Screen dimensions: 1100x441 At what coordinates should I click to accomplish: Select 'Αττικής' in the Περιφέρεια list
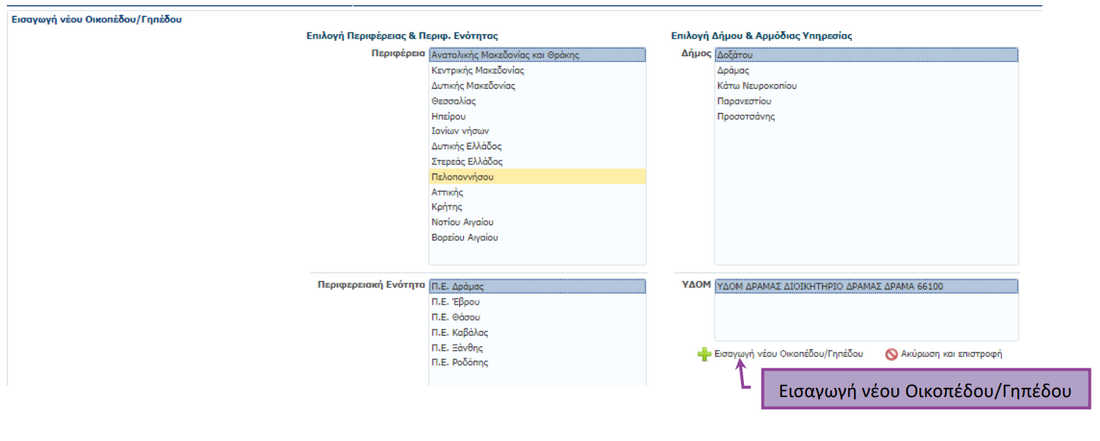[447, 192]
